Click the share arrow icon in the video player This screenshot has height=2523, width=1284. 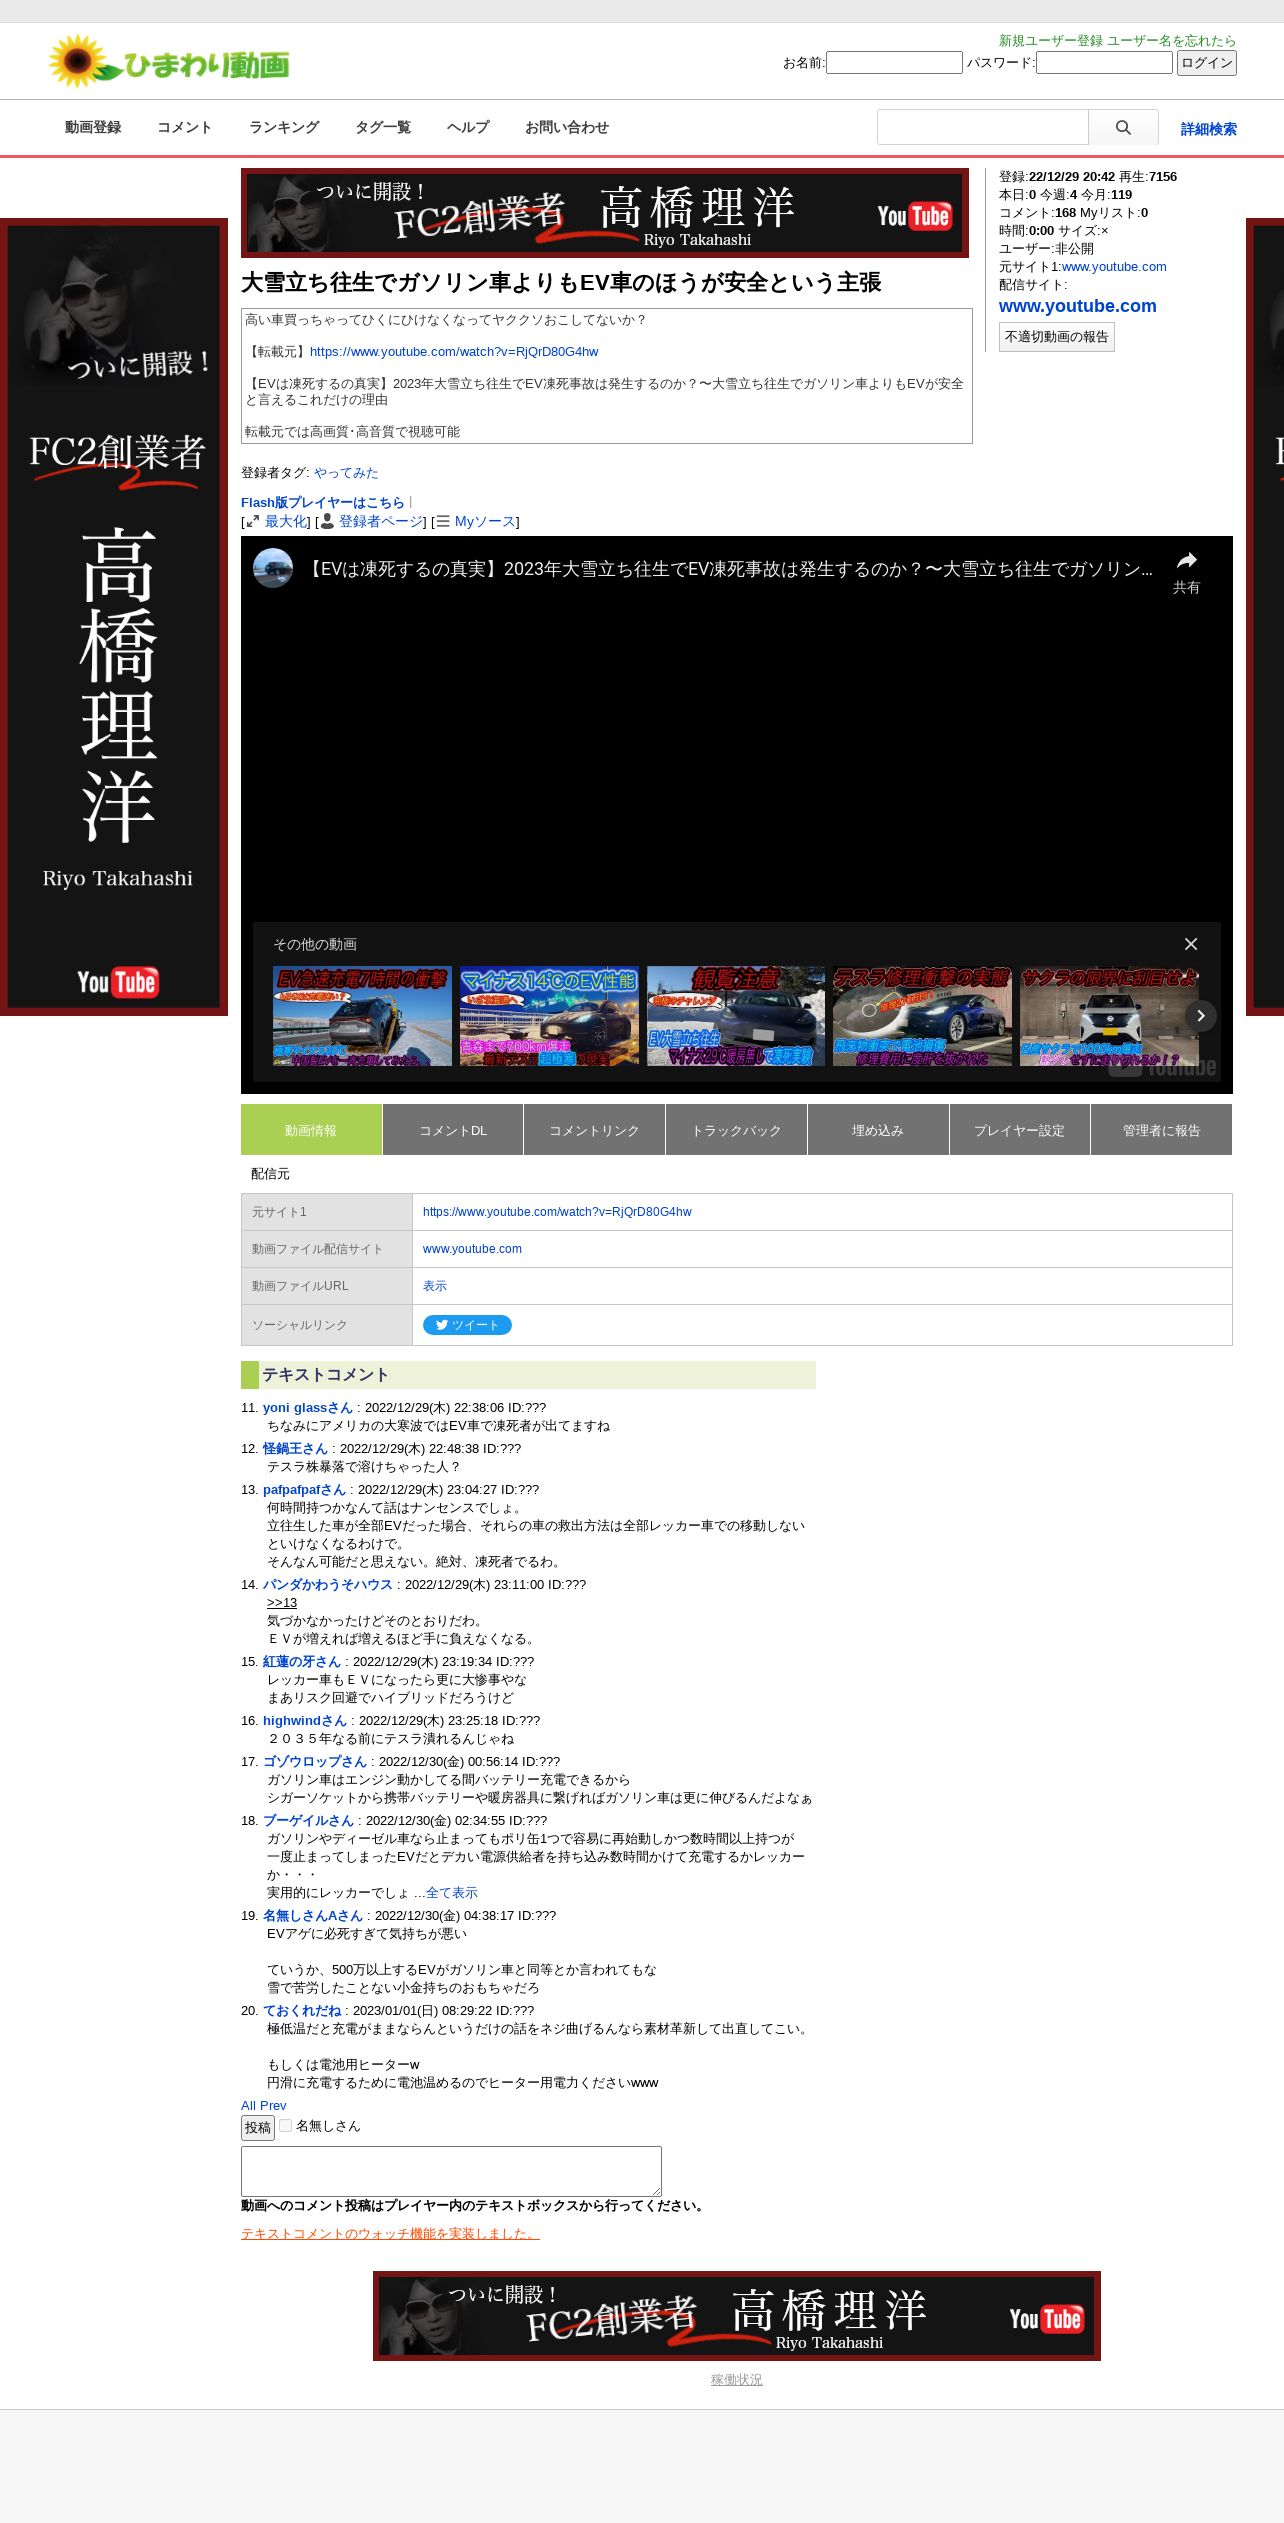(x=1186, y=561)
